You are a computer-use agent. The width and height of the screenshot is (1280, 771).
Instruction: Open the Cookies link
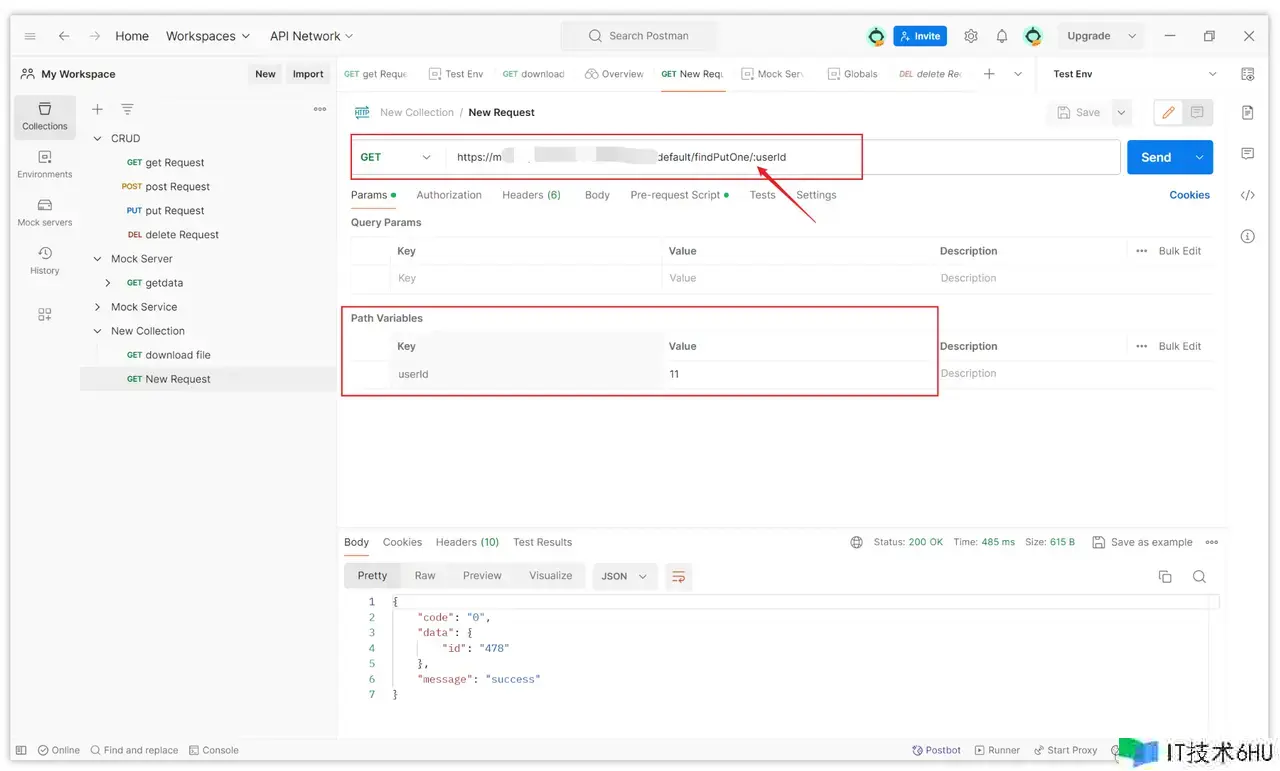point(1189,195)
